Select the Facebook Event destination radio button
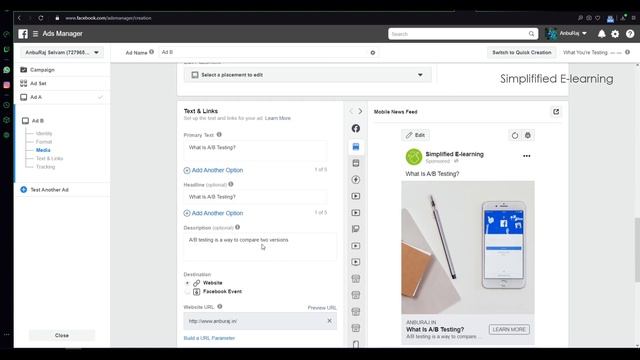Viewport: 640px width, 360px height. [x=187, y=291]
